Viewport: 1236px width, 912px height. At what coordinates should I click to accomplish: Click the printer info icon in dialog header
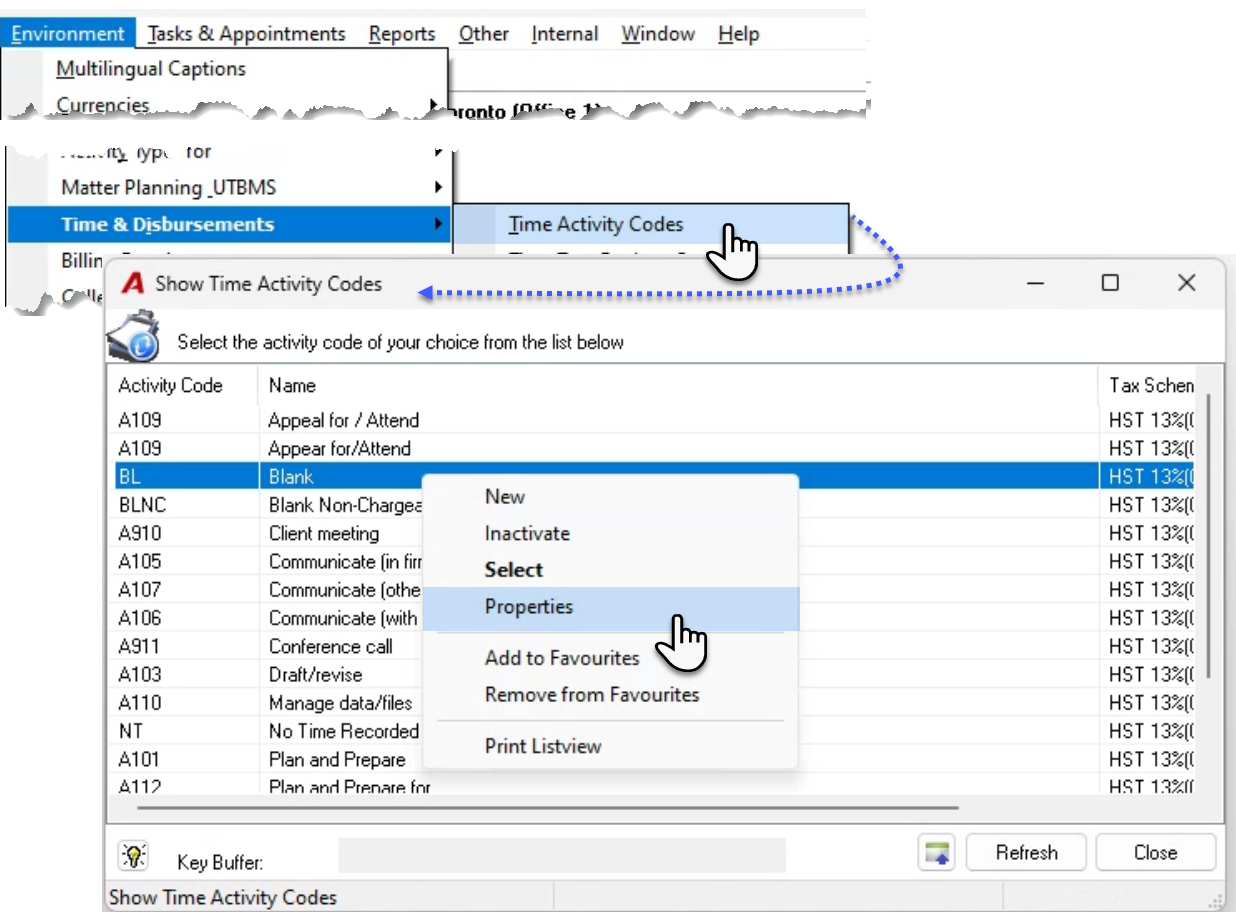(133, 336)
